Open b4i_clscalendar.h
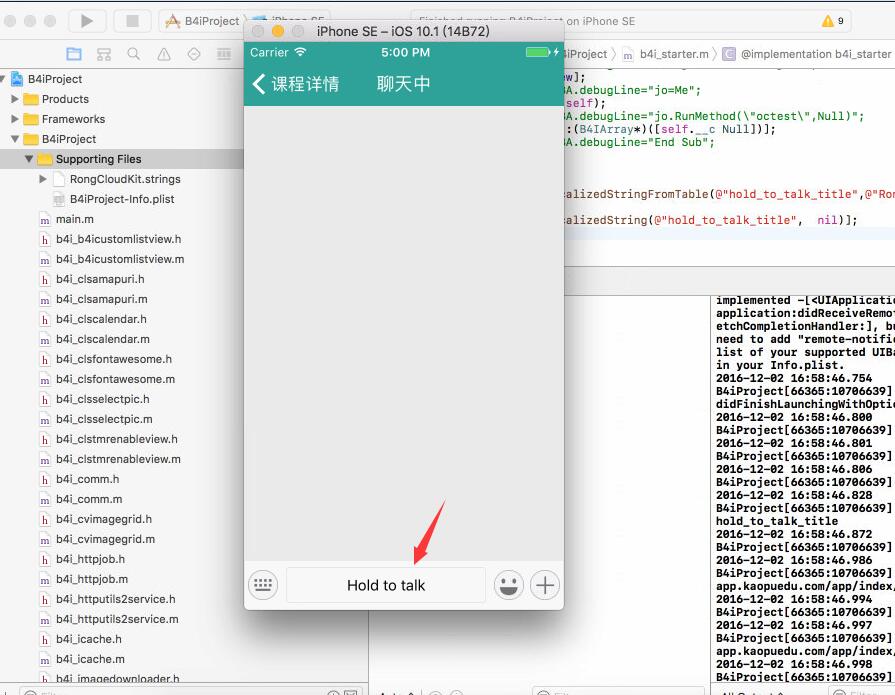 tap(101, 319)
